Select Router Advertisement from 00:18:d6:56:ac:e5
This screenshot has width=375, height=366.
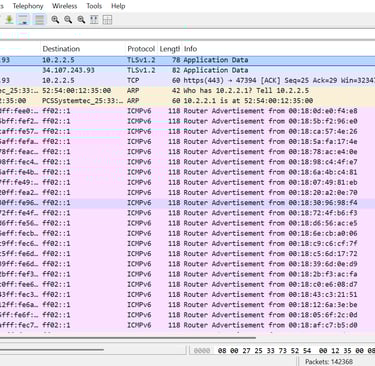point(187,223)
